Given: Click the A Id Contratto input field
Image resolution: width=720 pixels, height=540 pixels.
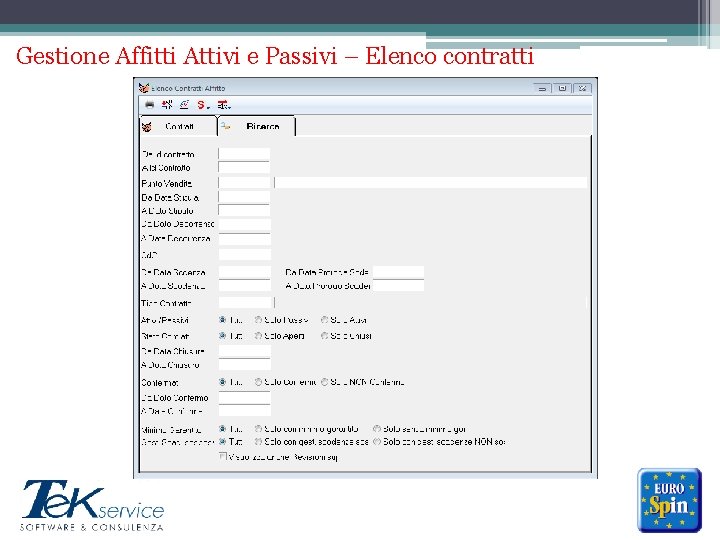Looking at the screenshot, I should point(244,167).
